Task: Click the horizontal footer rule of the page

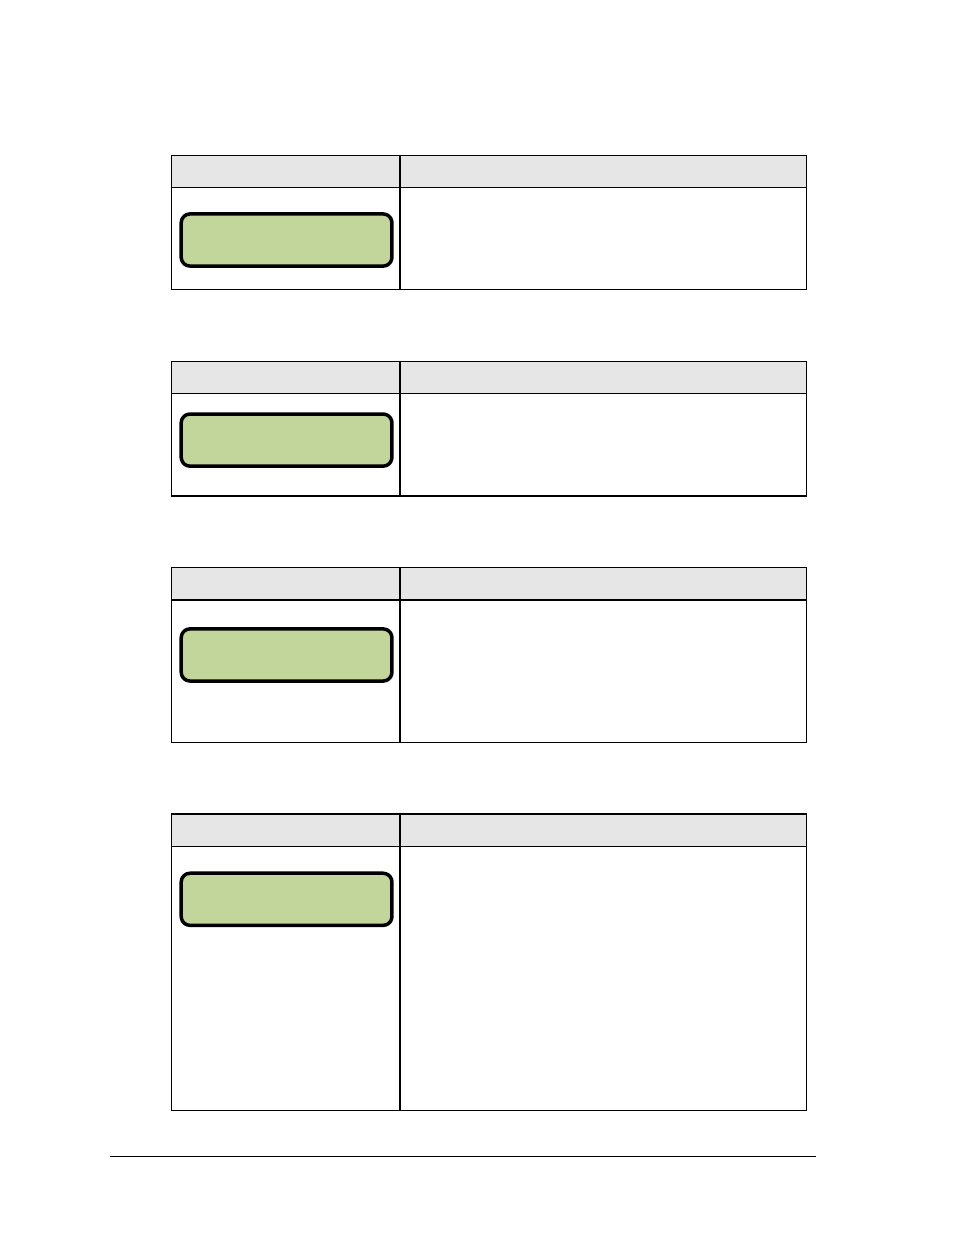Action: click(x=463, y=1157)
